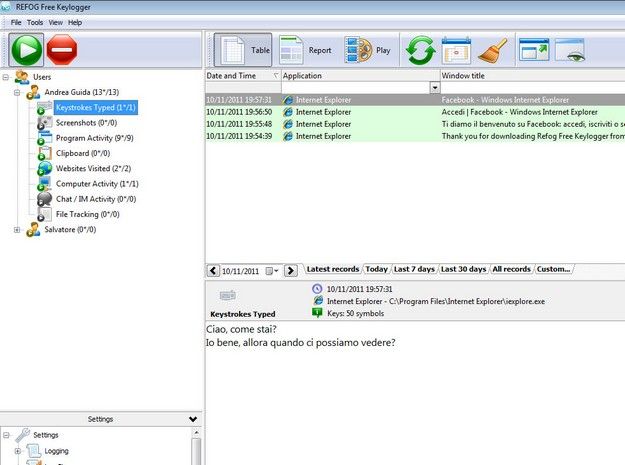Switch to Table view
The width and height of the screenshot is (625, 465).
pyautogui.click(x=243, y=50)
